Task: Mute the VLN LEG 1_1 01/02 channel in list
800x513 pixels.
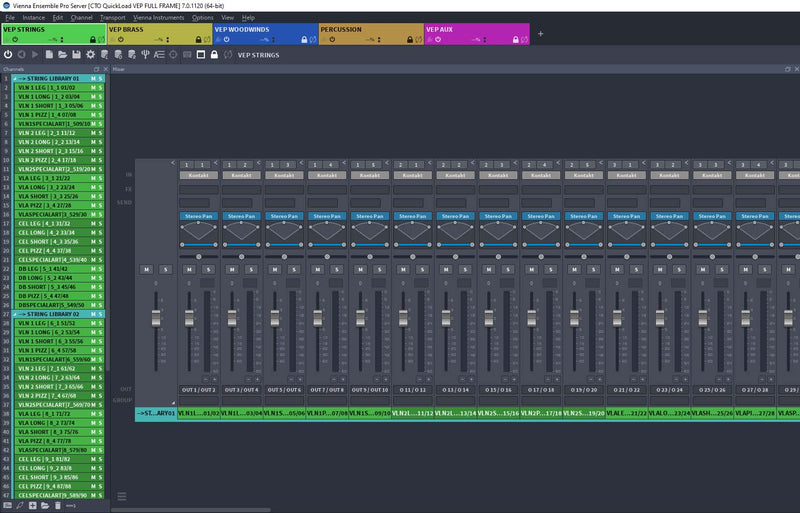Action: 93,86
